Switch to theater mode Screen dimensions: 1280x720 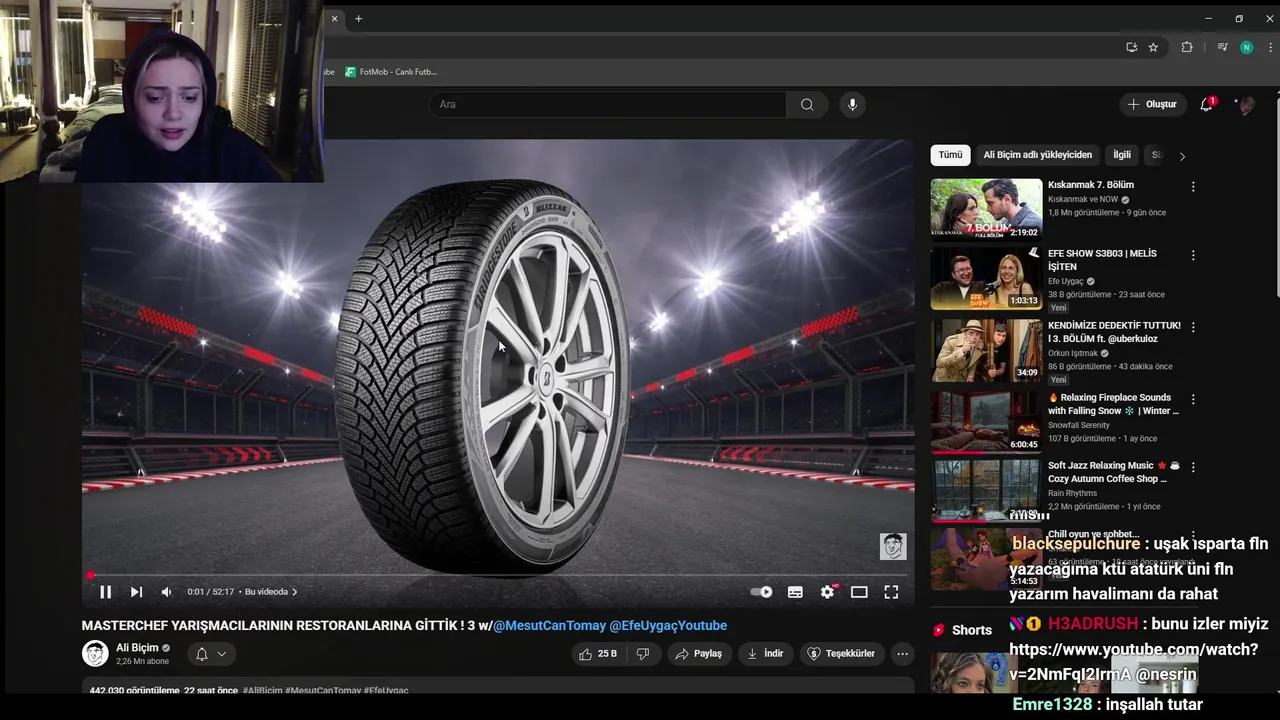pos(859,592)
